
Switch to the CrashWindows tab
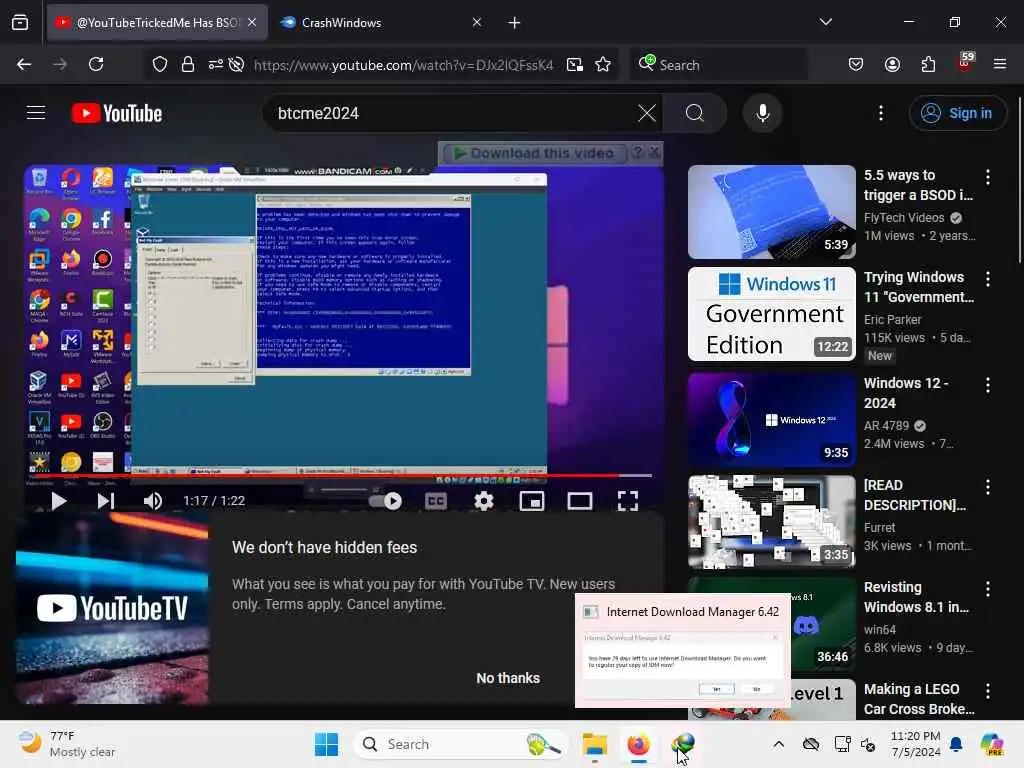click(378, 23)
